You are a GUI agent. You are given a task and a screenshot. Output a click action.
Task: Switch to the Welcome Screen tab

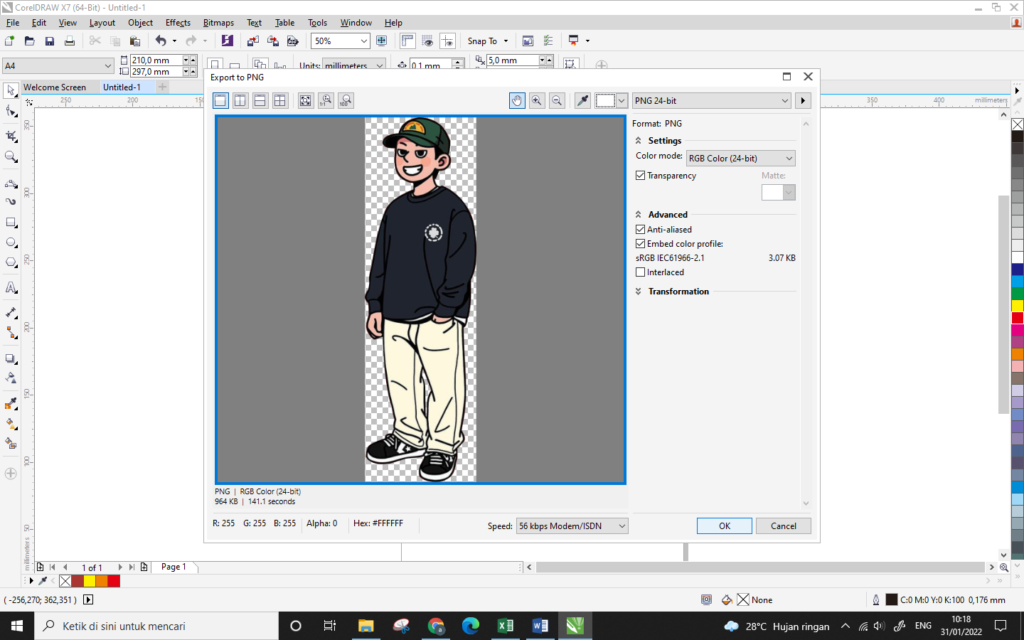pos(54,87)
